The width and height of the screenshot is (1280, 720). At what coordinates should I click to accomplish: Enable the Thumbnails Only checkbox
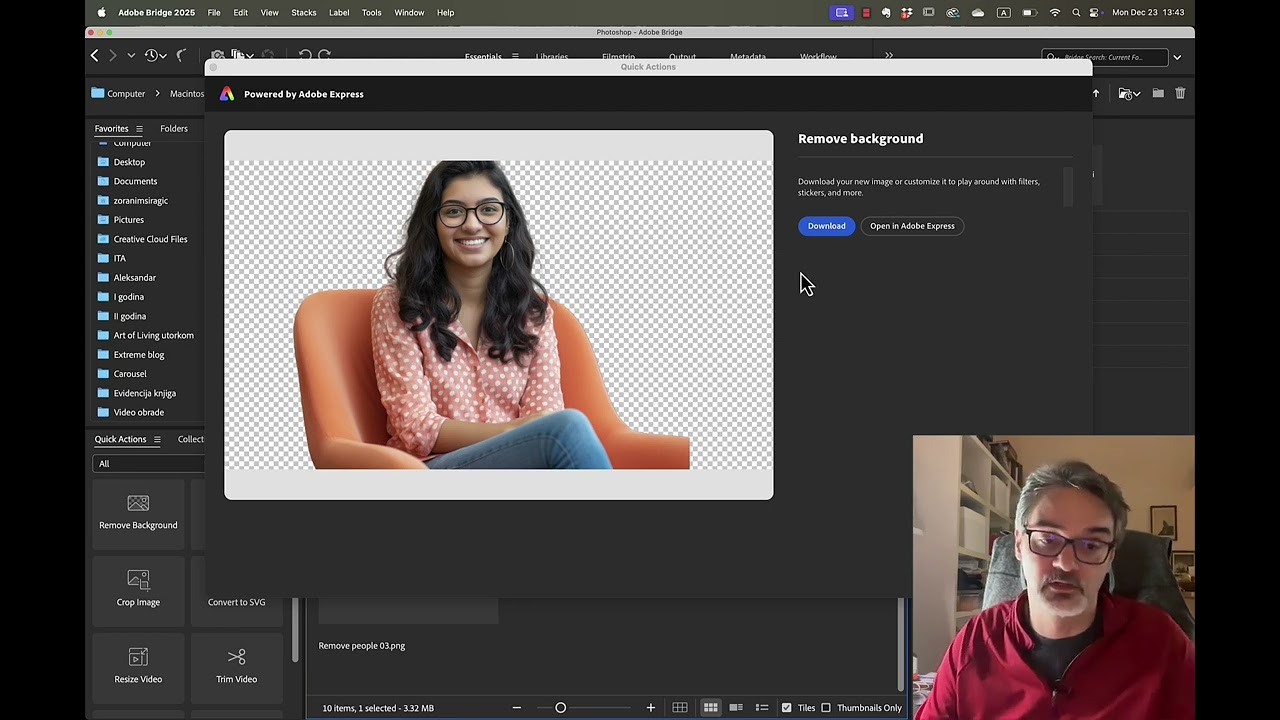pos(826,708)
